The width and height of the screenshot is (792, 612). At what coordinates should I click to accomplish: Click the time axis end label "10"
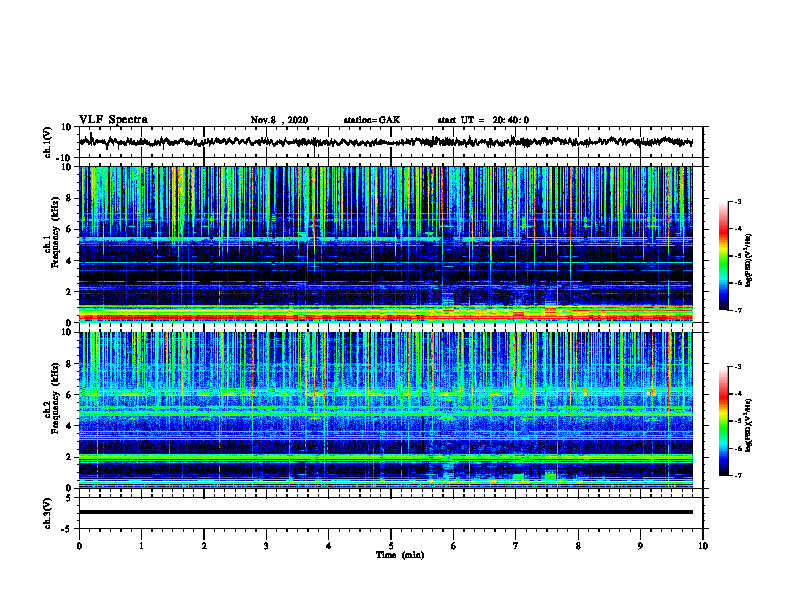point(703,546)
